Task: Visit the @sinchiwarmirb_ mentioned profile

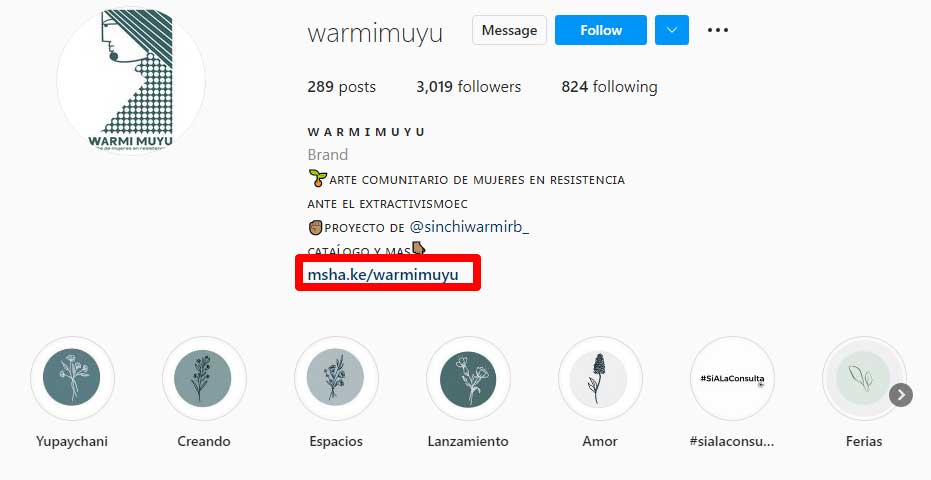Action: pyautogui.click(x=469, y=227)
